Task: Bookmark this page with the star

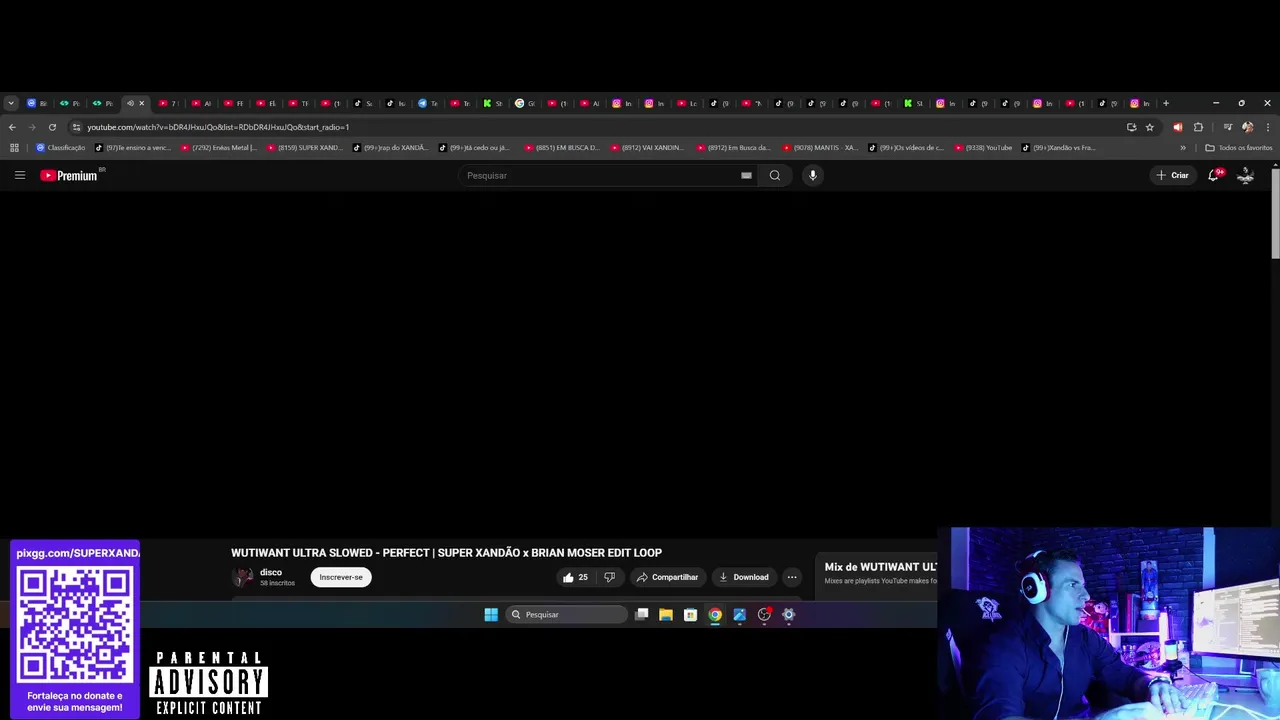Action: [x=1150, y=127]
